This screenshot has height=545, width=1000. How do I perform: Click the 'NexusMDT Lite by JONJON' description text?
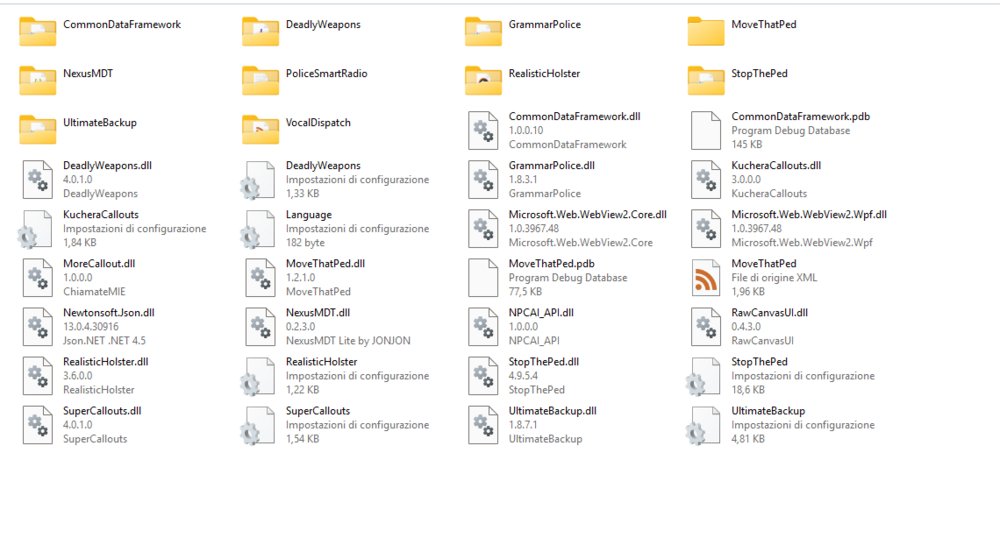[x=348, y=341]
